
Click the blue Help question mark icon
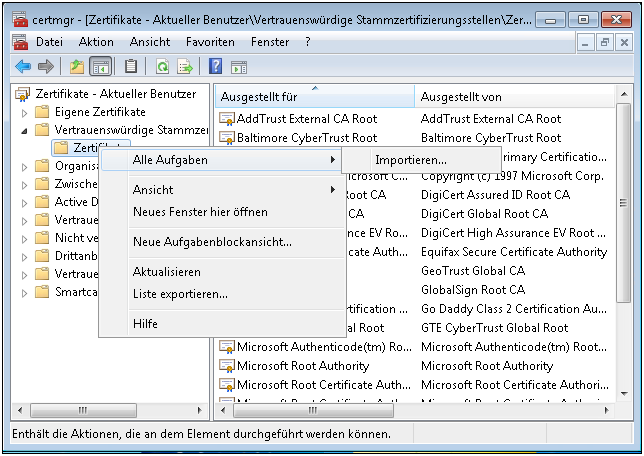[215, 66]
